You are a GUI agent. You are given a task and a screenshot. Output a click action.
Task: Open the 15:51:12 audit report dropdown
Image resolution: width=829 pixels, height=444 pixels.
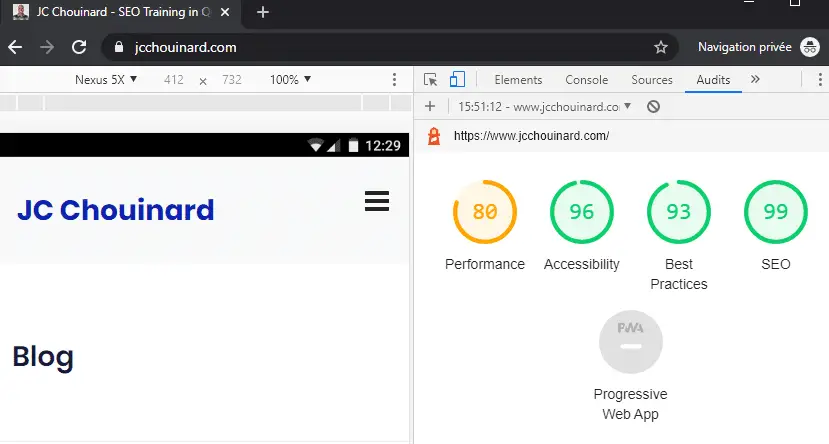545,107
